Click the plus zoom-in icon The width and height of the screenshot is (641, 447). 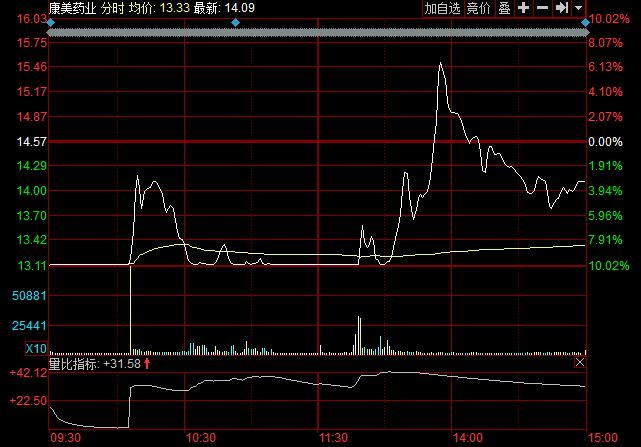click(523, 8)
